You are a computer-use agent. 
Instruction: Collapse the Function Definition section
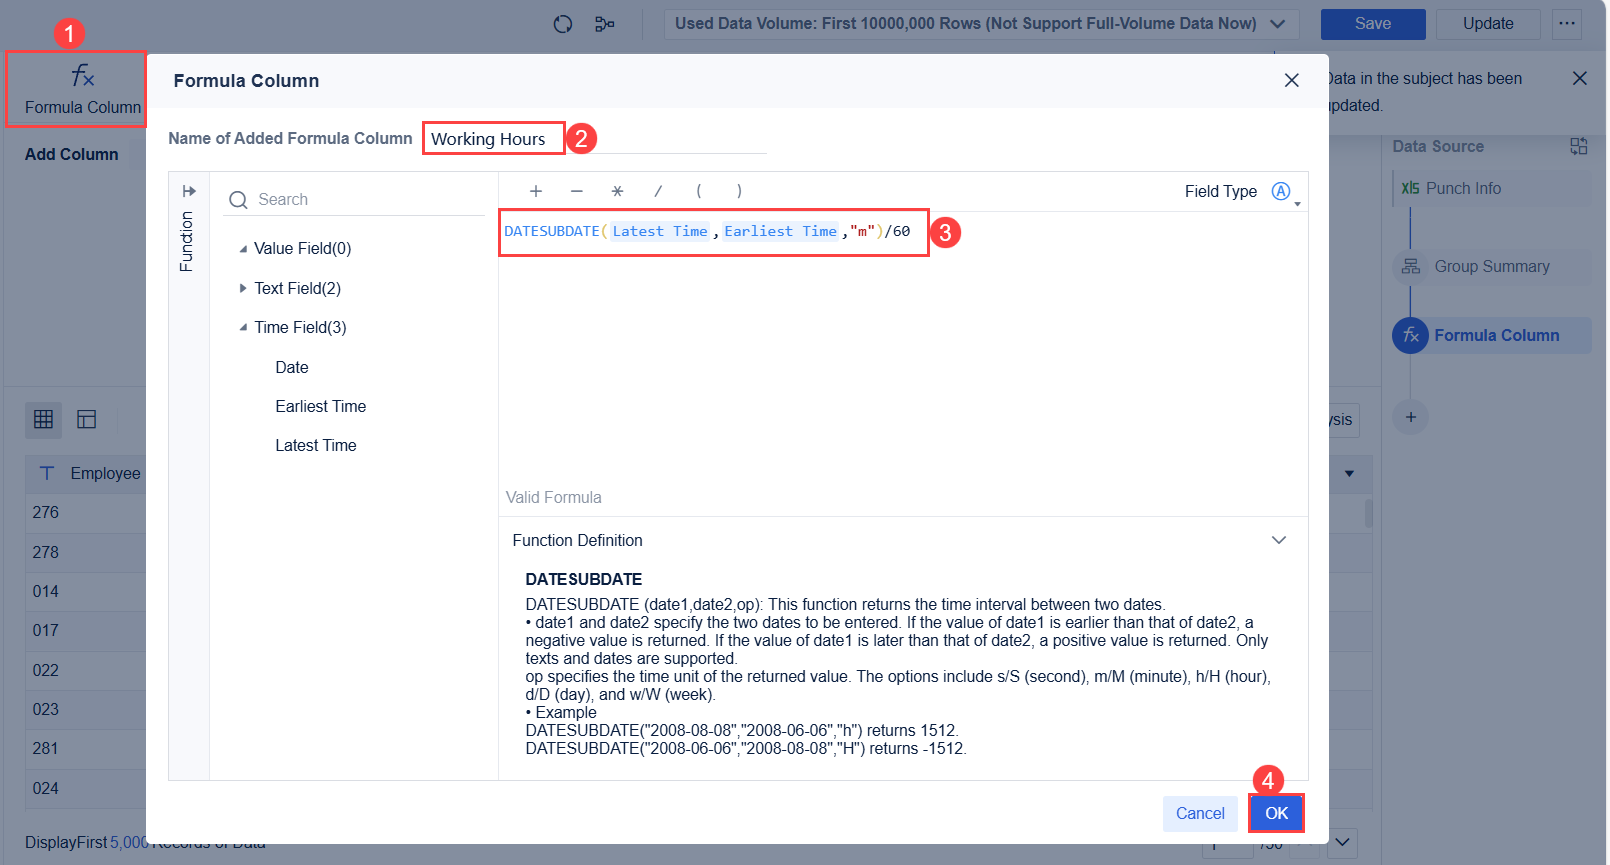pos(1279,540)
